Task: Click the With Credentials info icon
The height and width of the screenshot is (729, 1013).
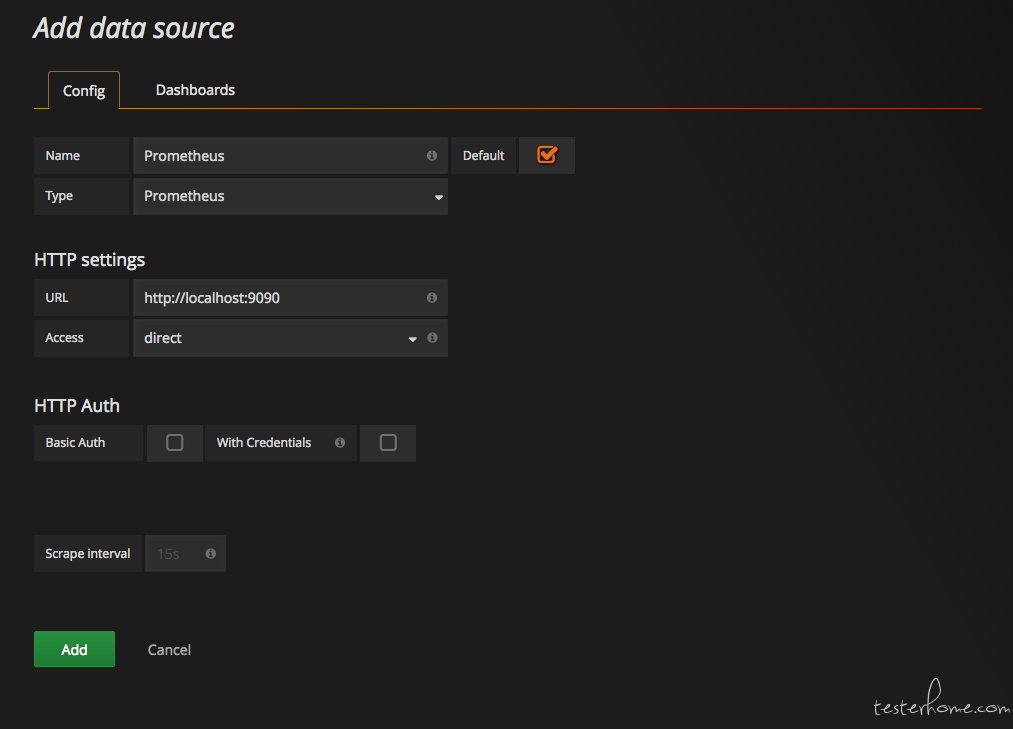Action: [340, 443]
